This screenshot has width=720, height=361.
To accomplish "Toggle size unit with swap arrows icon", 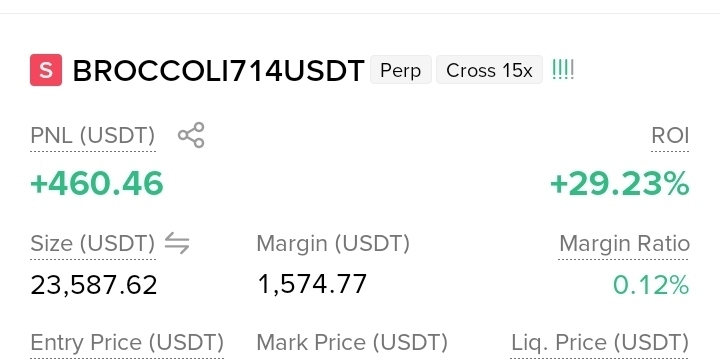I will [x=177, y=243].
